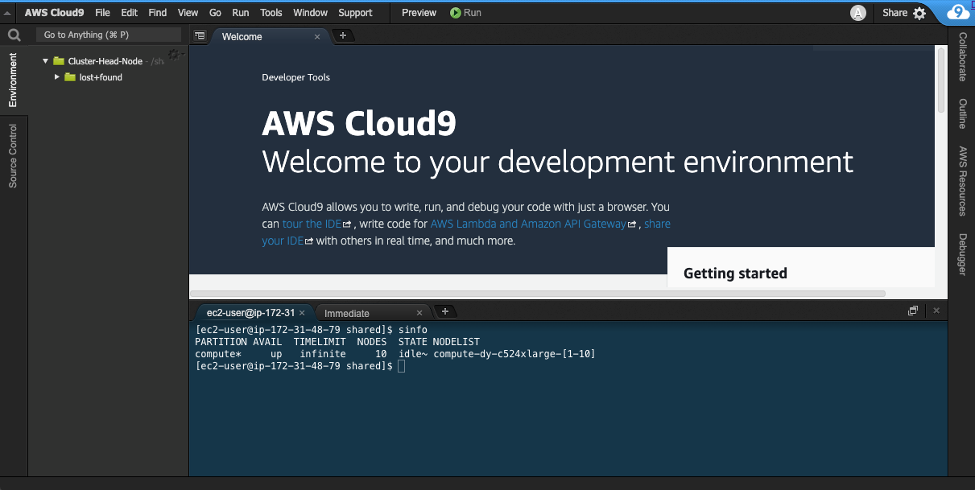This screenshot has width=977, height=491.
Task: Click the green Run play icon
Action: 455,12
